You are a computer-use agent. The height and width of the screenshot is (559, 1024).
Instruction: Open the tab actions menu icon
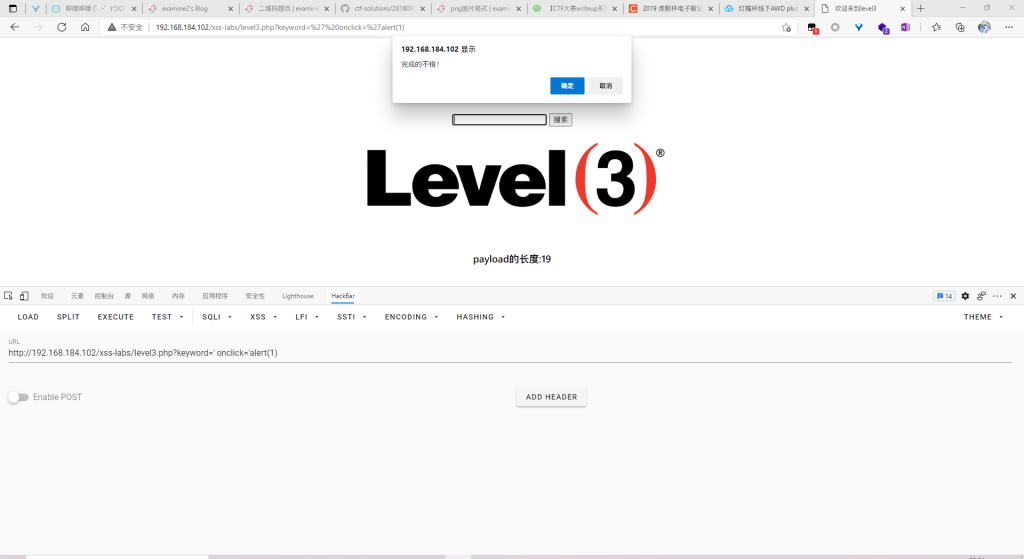(x=12, y=8)
